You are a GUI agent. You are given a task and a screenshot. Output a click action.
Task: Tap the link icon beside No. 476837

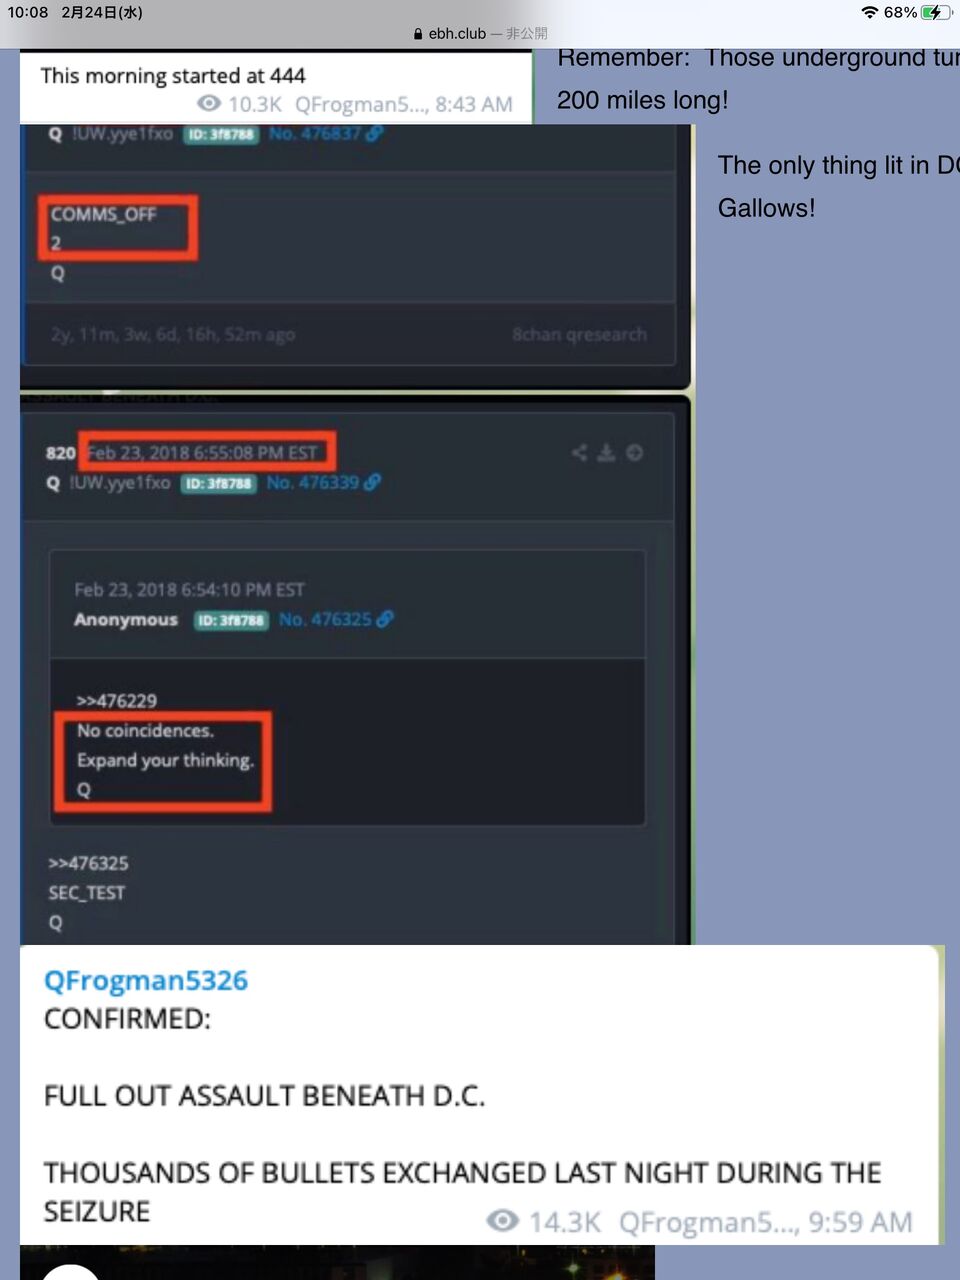pyautogui.click(x=373, y=133)
